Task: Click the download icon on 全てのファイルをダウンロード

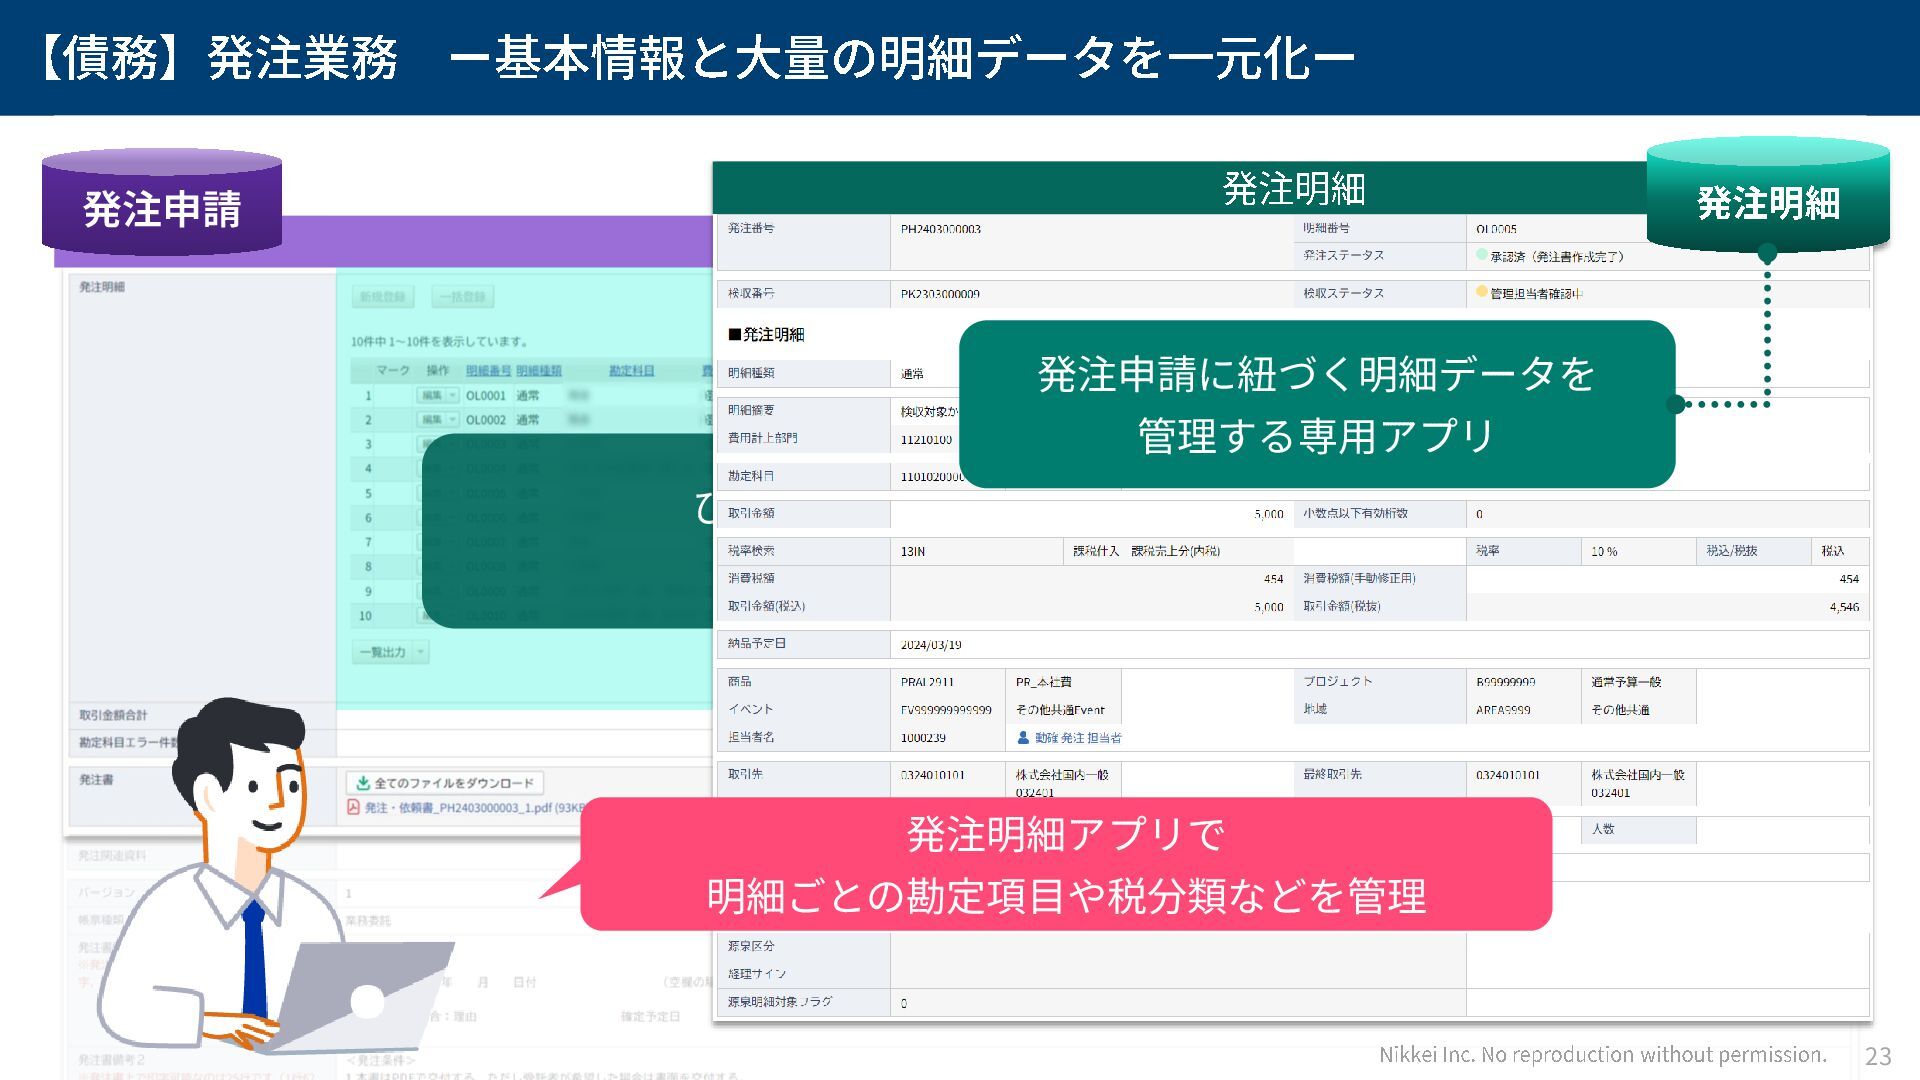Action: click(x=363, y=783)
